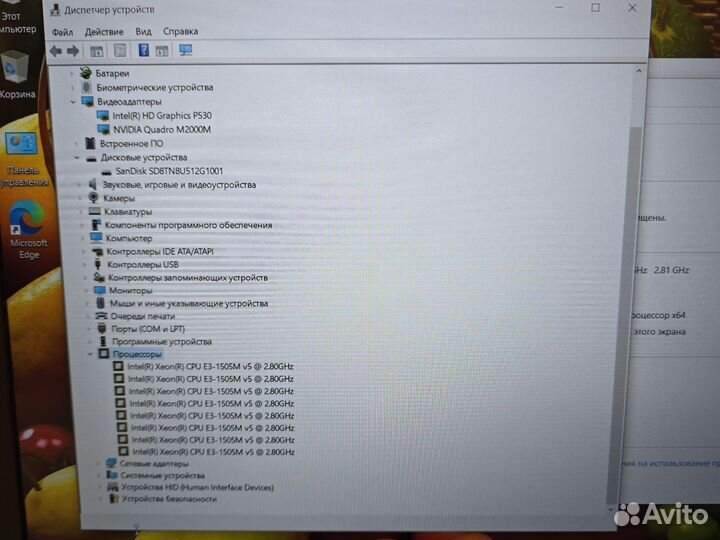Screen dimensions: 720x540
Task: Click the Device Manager title bar icon
Action: (x=55, y=10)
